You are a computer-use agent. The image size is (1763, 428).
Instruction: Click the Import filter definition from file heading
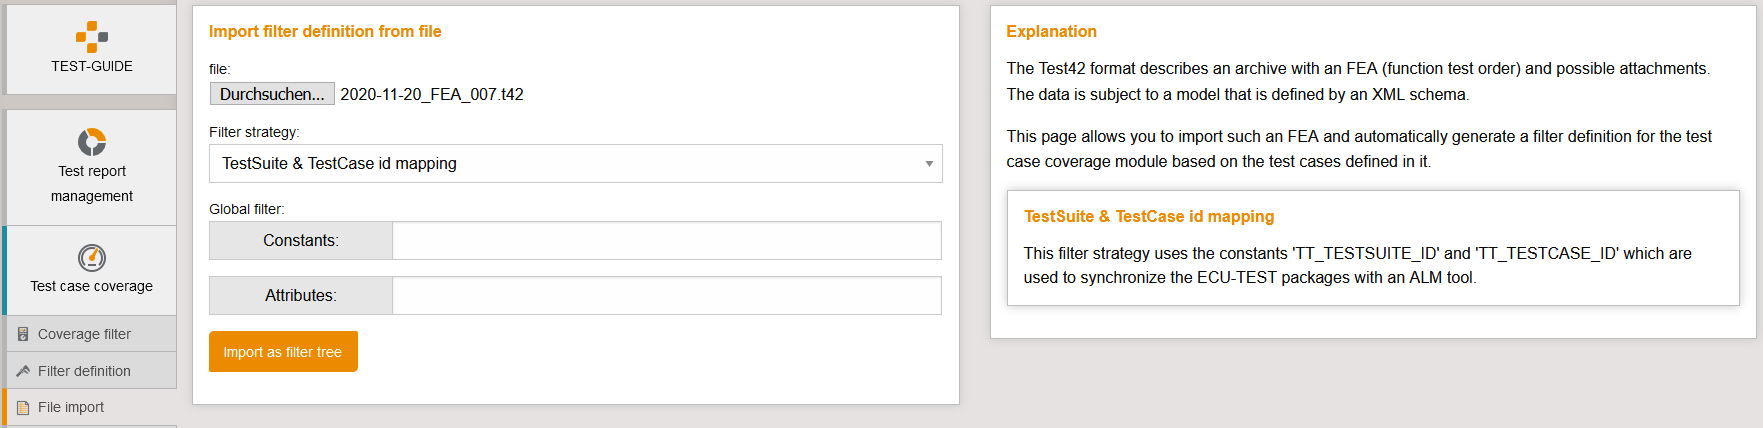325,32
